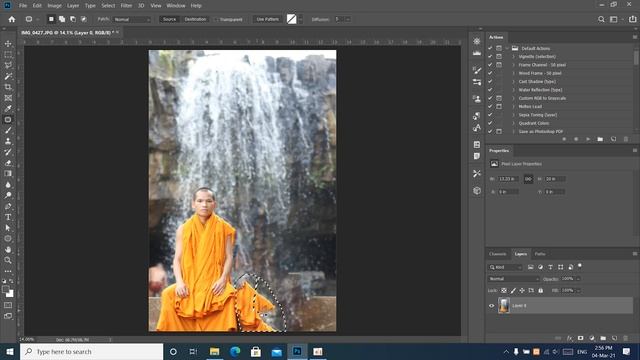The image size is (640, 360).
Task: Select the Rectangular Marquee tool
Action: (8, 54)
